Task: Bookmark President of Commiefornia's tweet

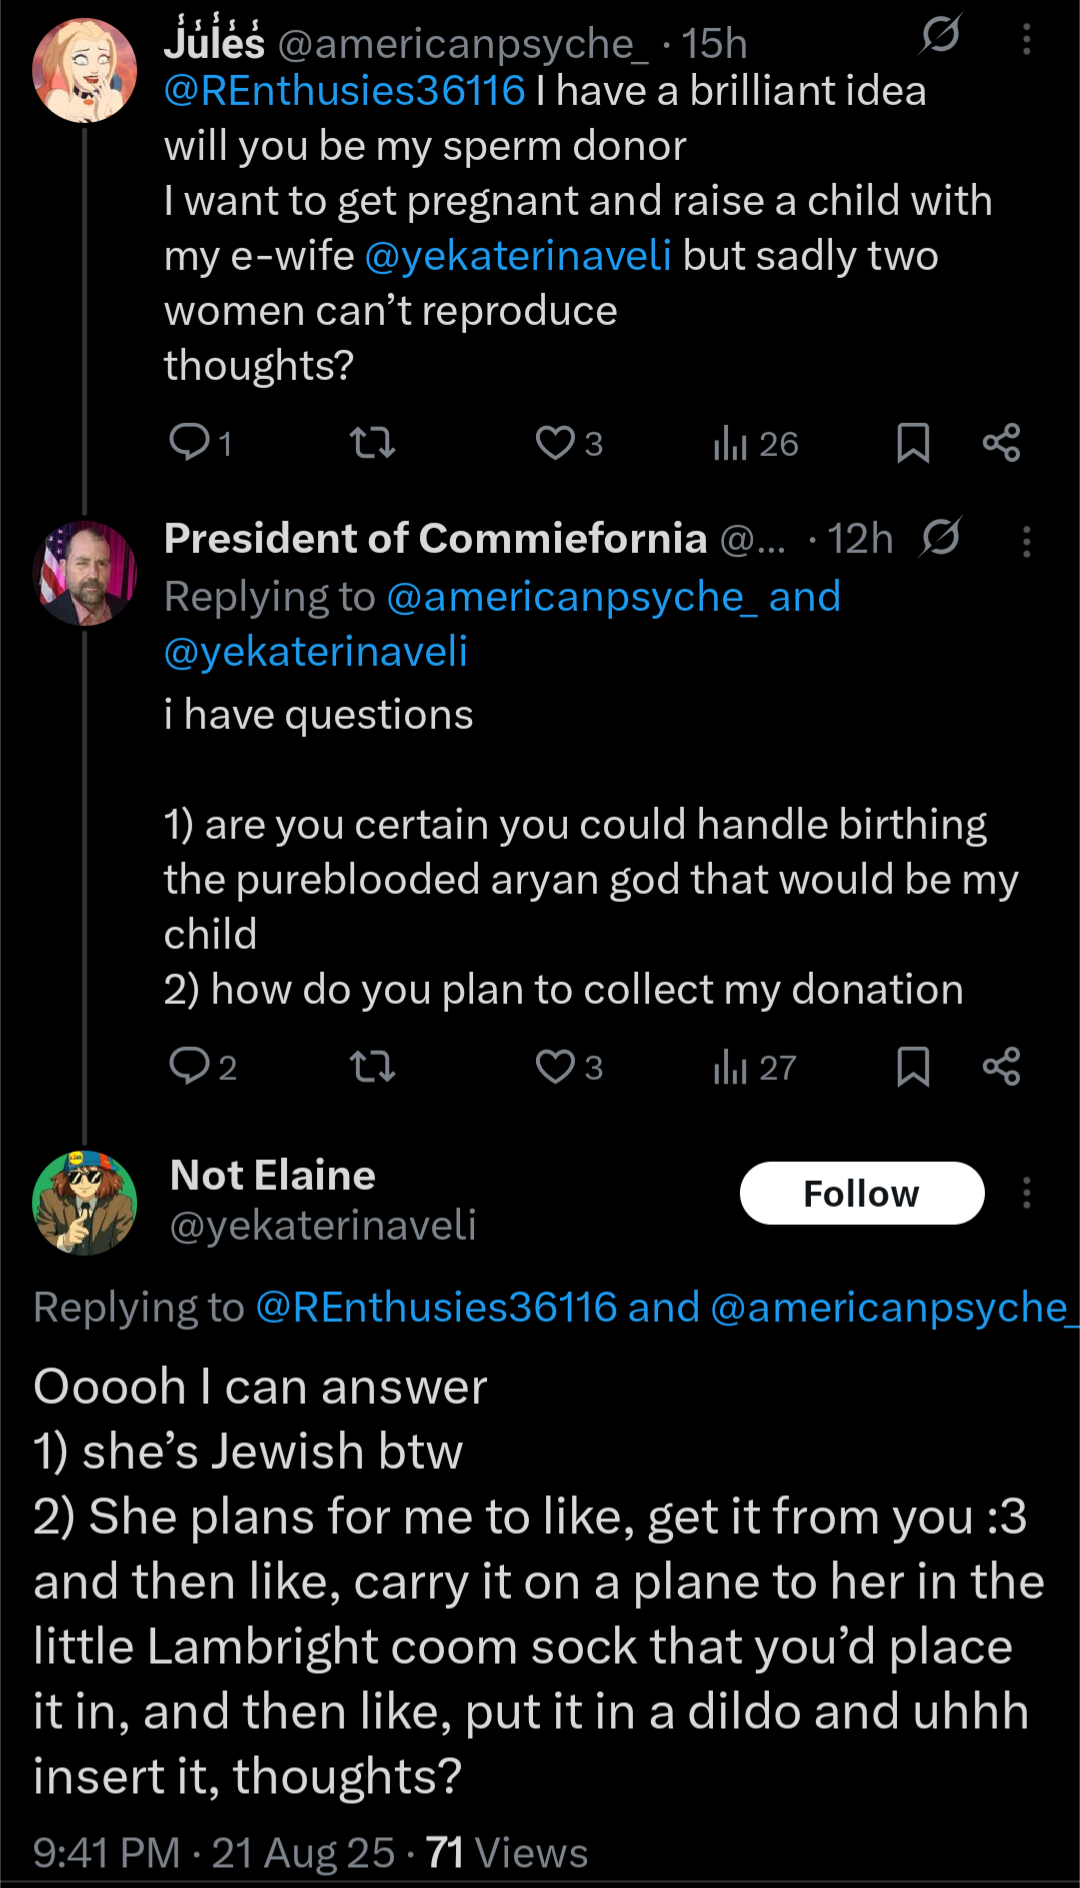Action: tap(913, 1067)
